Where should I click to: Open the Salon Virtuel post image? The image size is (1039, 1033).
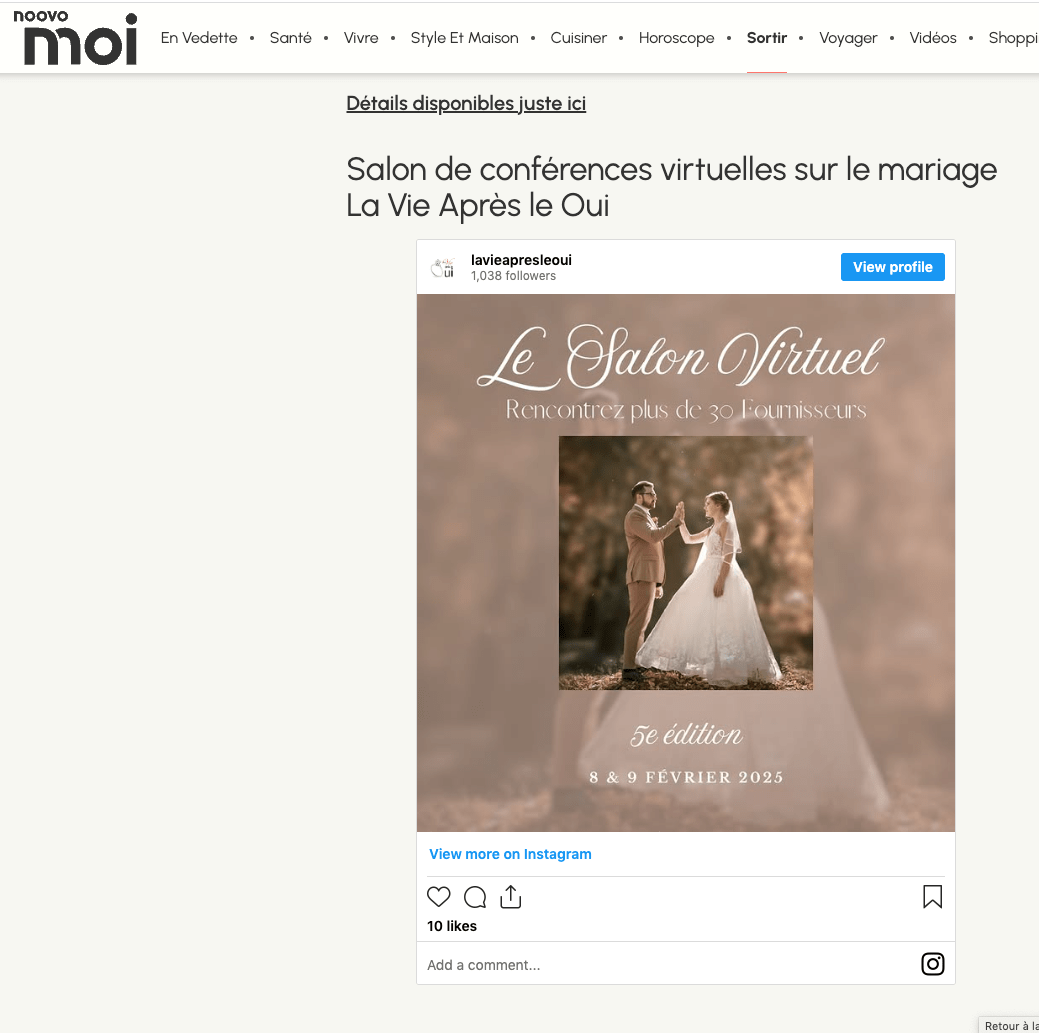click(686, 563)
